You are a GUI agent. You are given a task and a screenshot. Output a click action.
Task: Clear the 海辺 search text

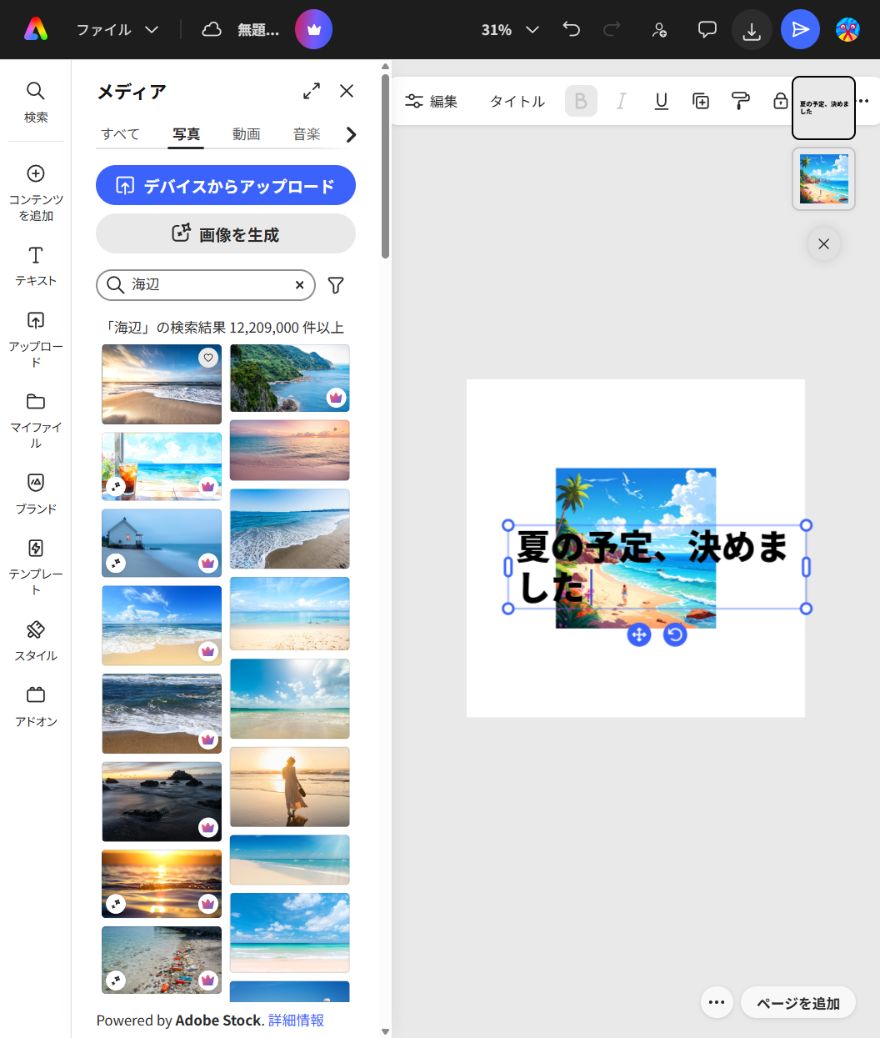point(299,285)
